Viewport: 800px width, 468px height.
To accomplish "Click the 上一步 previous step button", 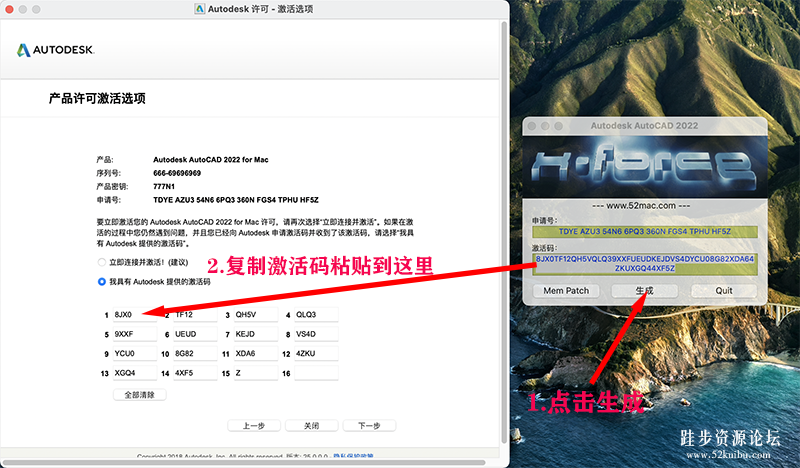I will point(254,426).
